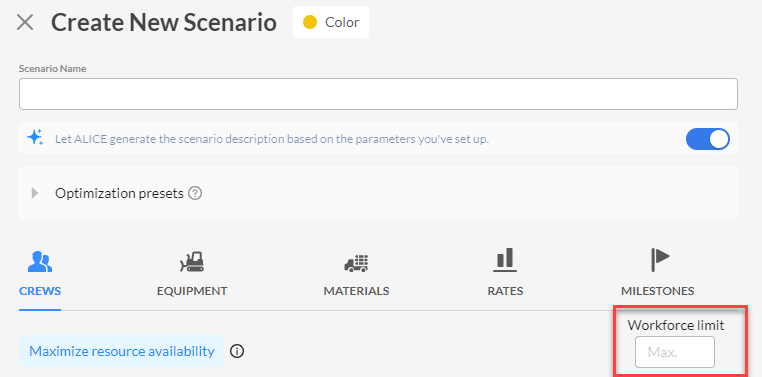The image size is (762, 377).
Task: Select the Equipment bulldozer icon
Action: (192, 261)
